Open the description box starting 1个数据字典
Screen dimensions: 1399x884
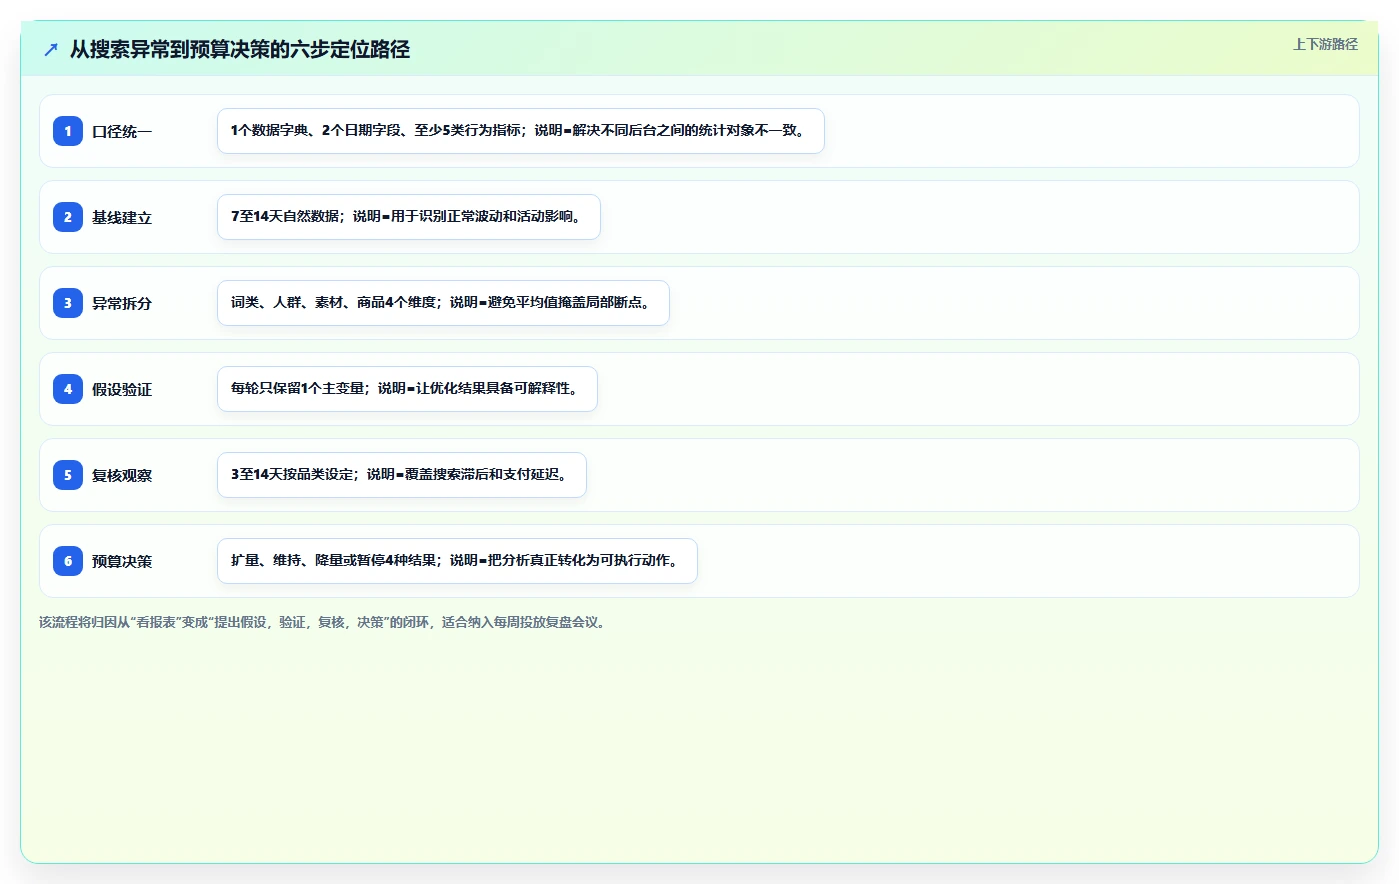click(521, 131)
